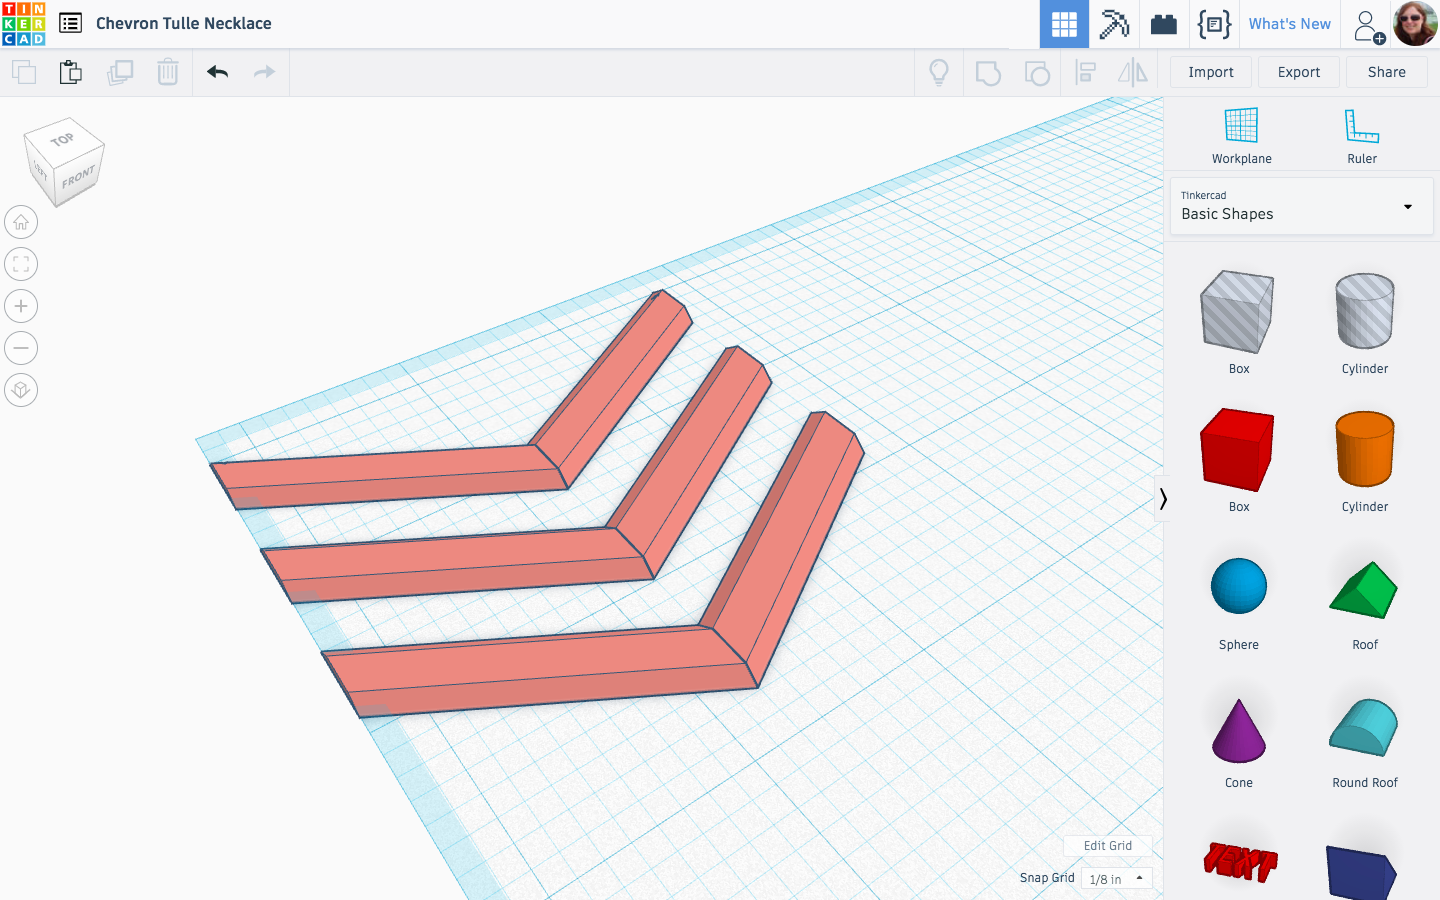This screenshot has height=900, width=1440.
Task: Click the Copy toolbar icon
Action: point(24,72)
